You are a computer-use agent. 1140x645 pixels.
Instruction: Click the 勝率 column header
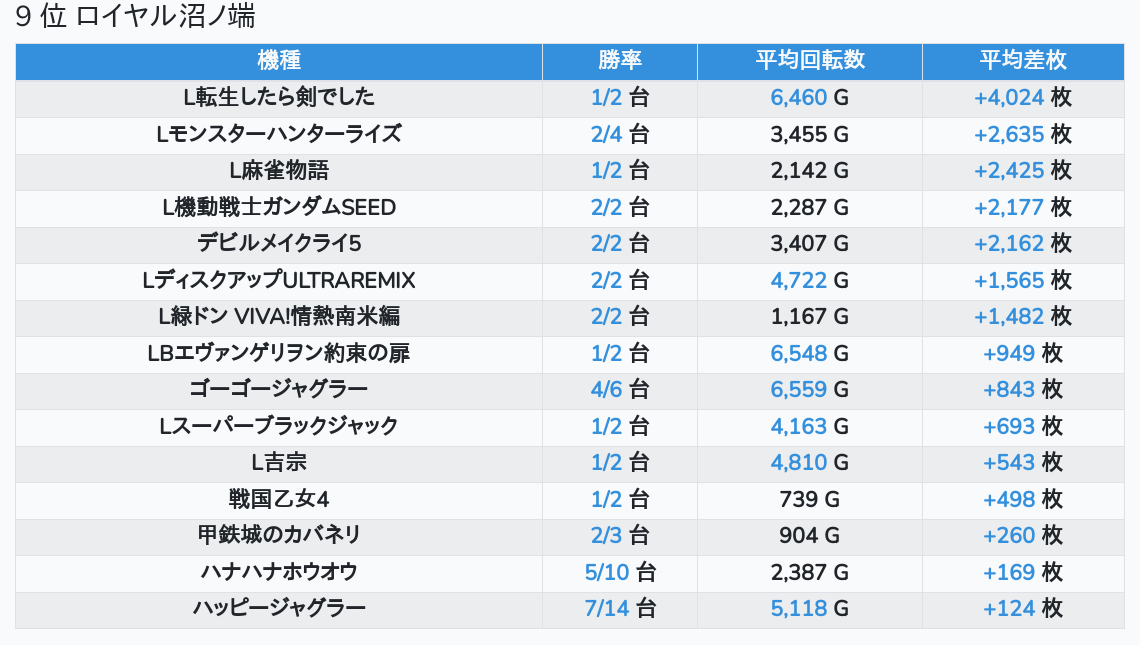[620, 60]
